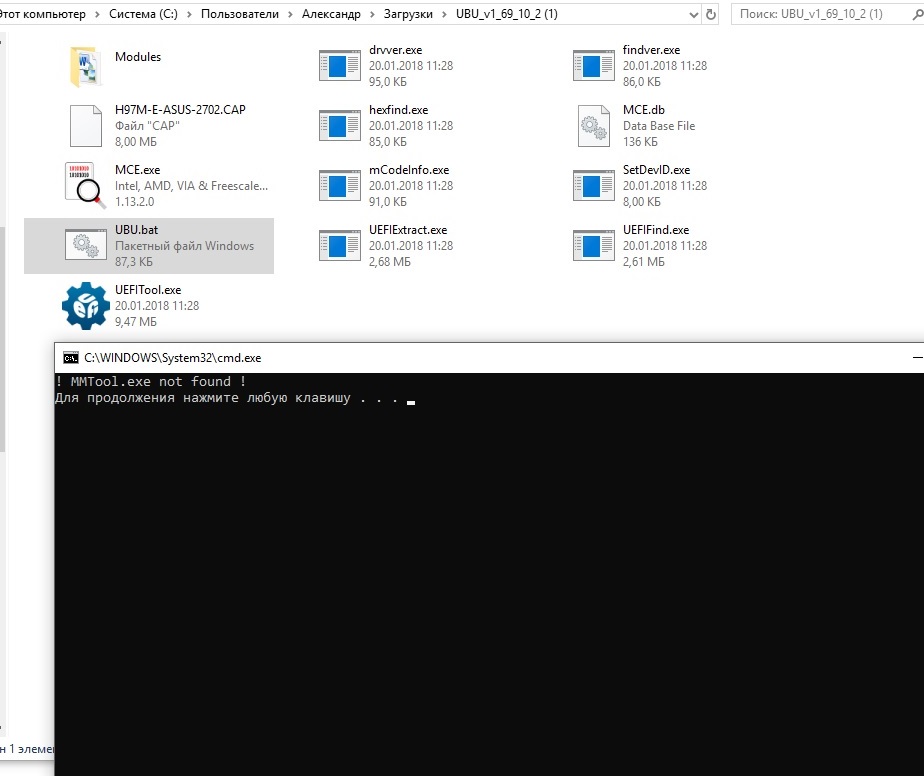Click the MCE.exe file name
Image resolution: width=924 pixels, height=776 pixels.
[137, 170]
